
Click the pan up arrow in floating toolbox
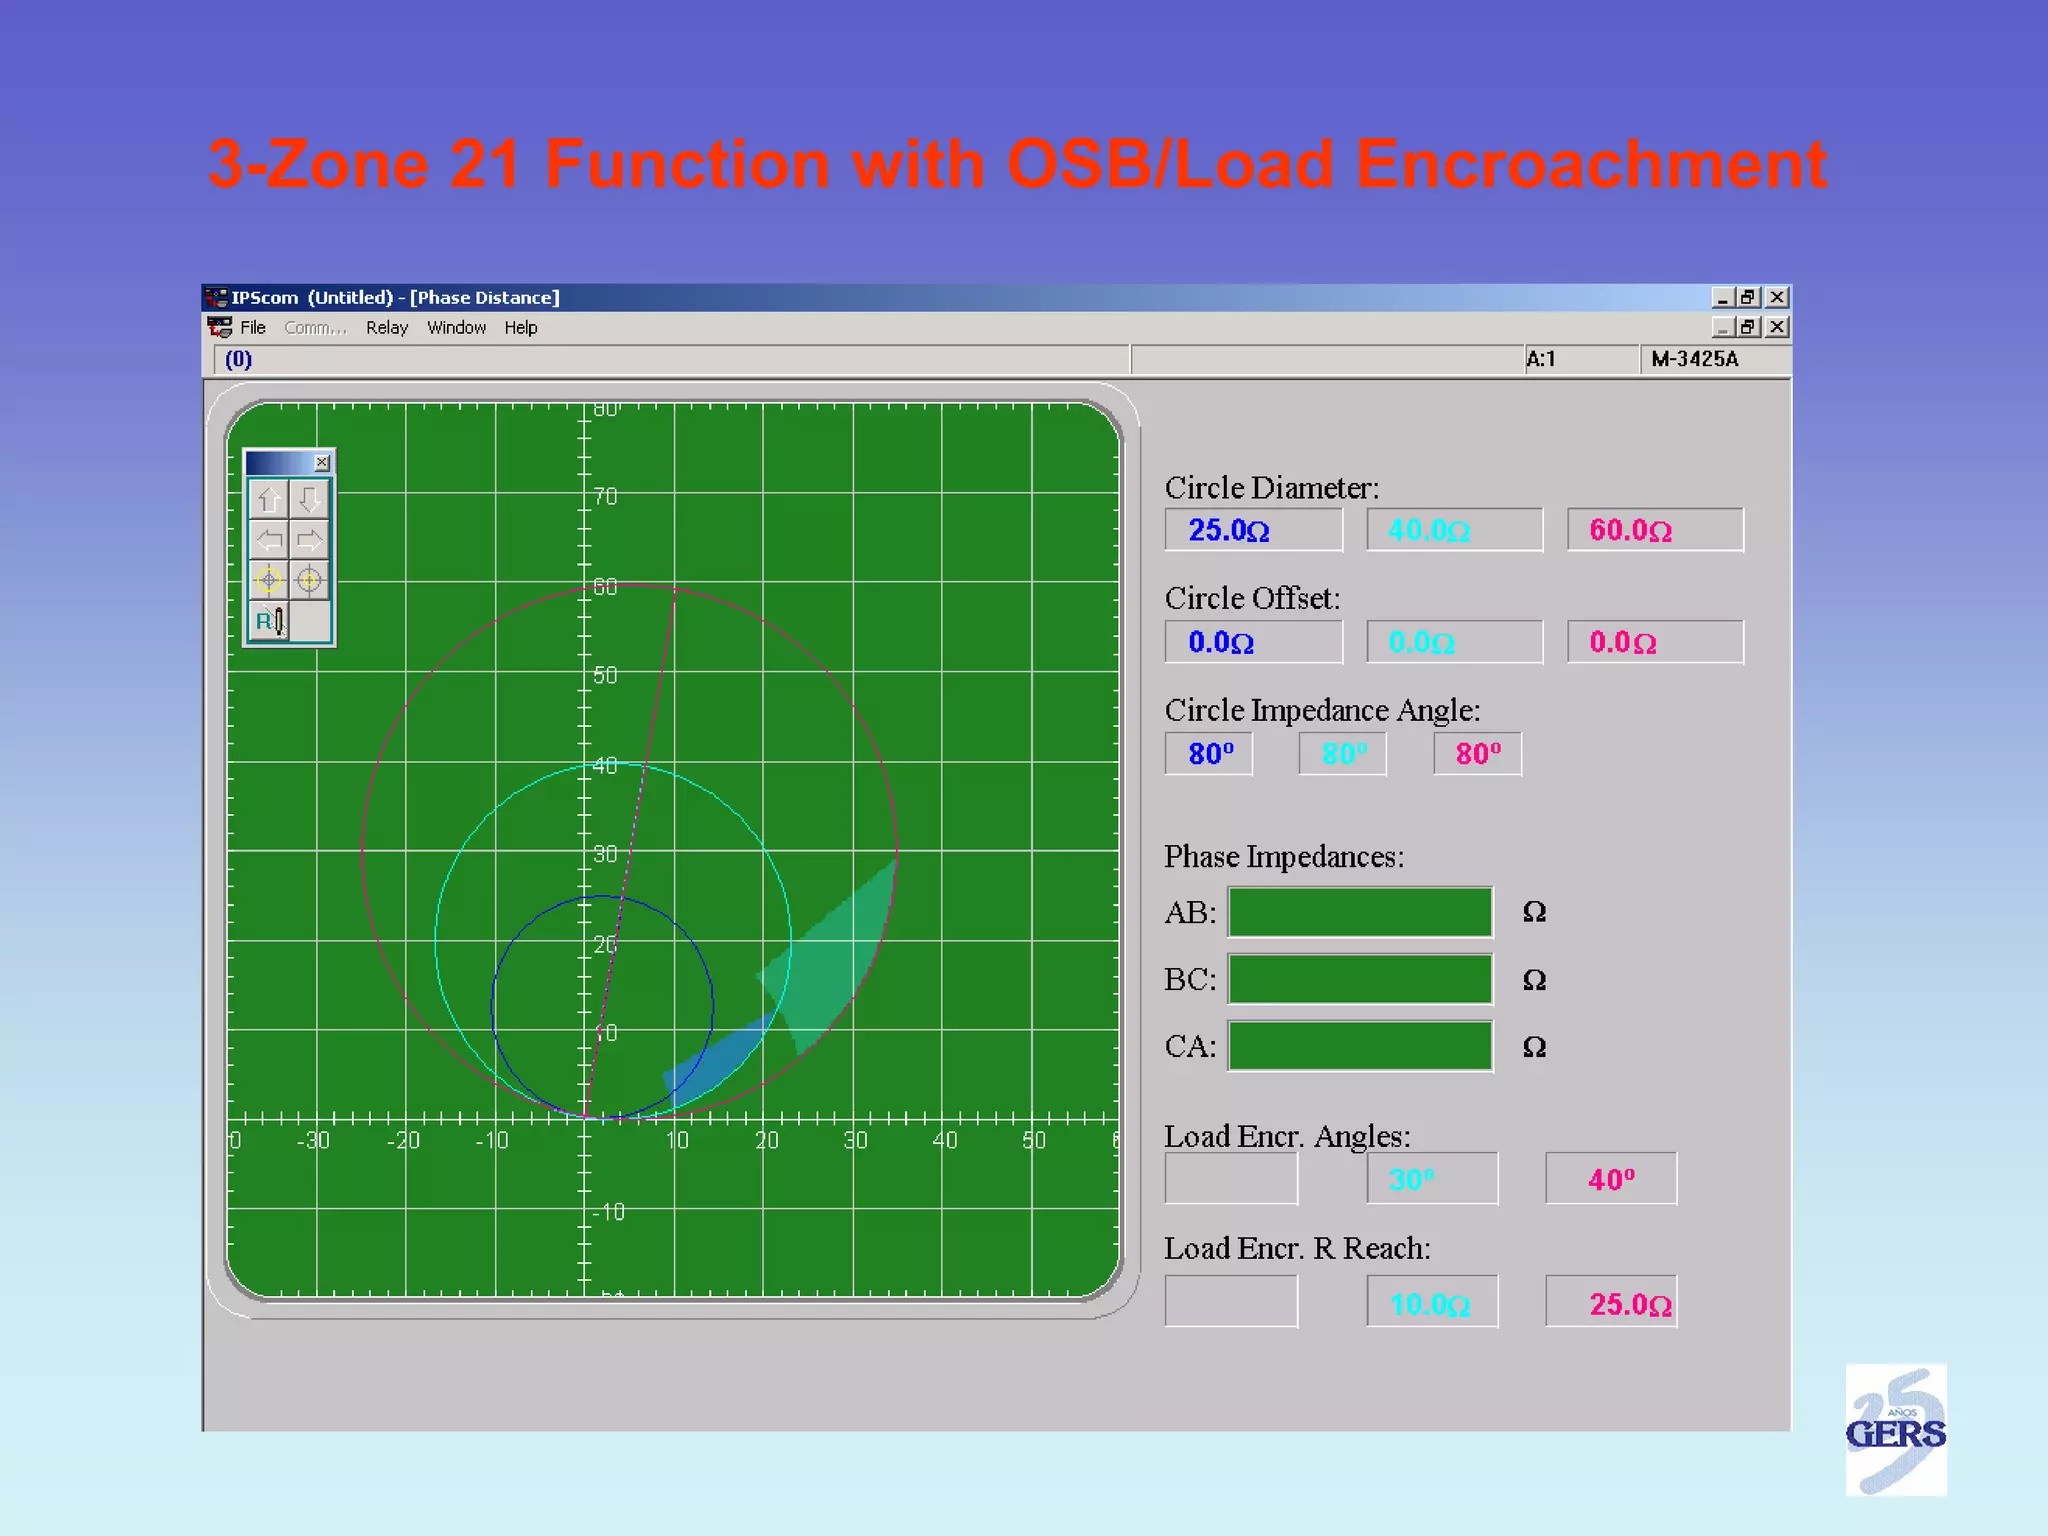tap(269, 498)
